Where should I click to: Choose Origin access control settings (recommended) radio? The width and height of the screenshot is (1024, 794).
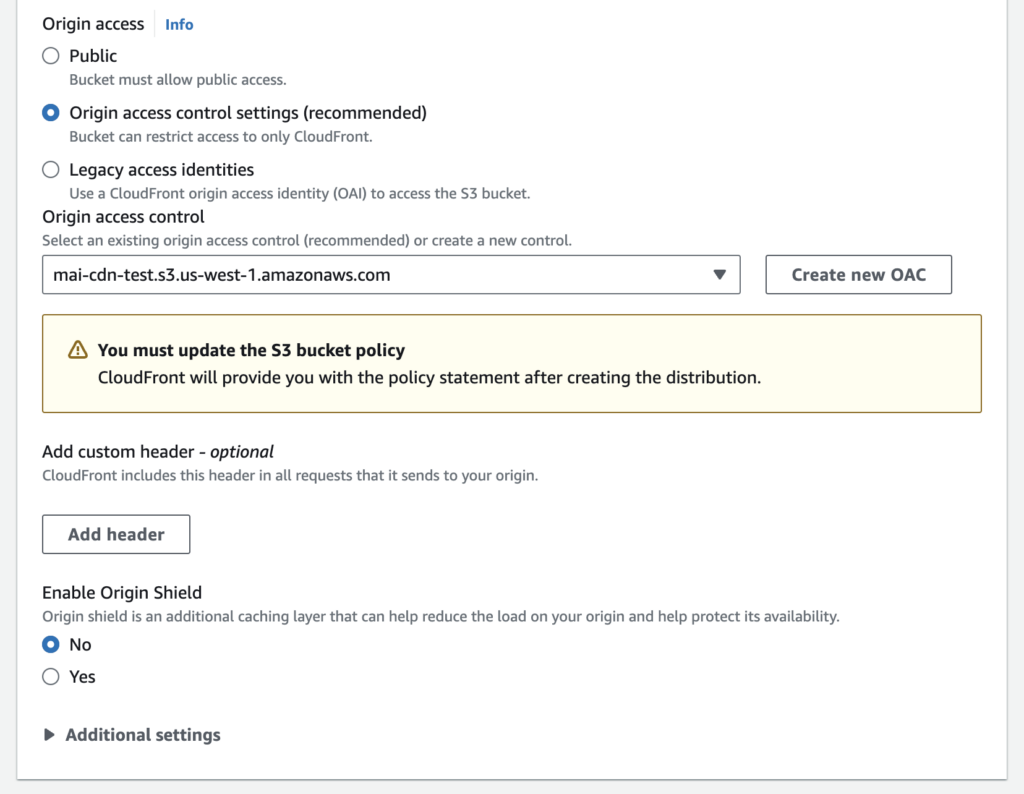pos(51,113)
